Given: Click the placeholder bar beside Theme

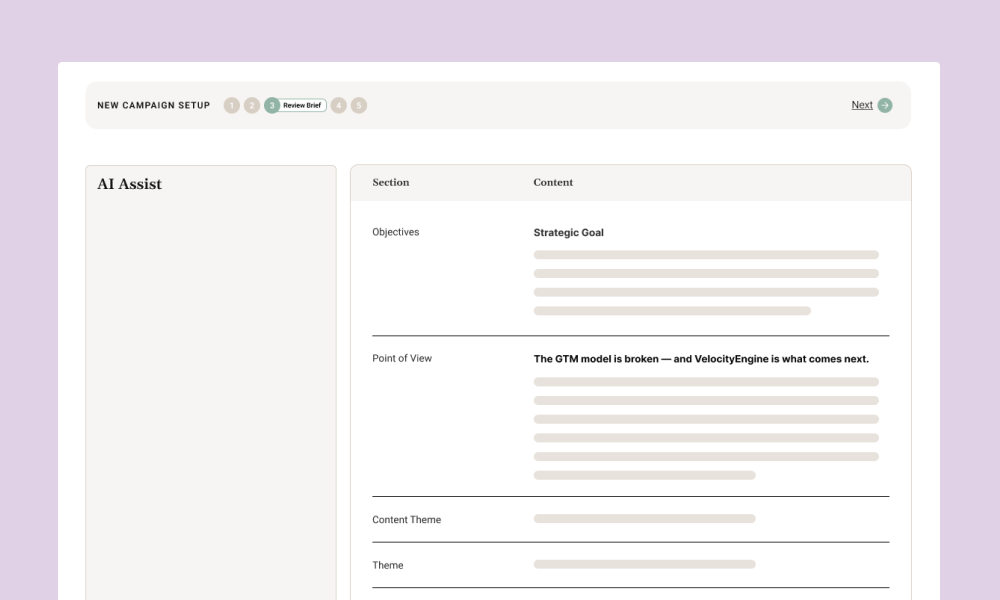Looking at the screenshot, I should pyautogui.click(x=645, y=563).
